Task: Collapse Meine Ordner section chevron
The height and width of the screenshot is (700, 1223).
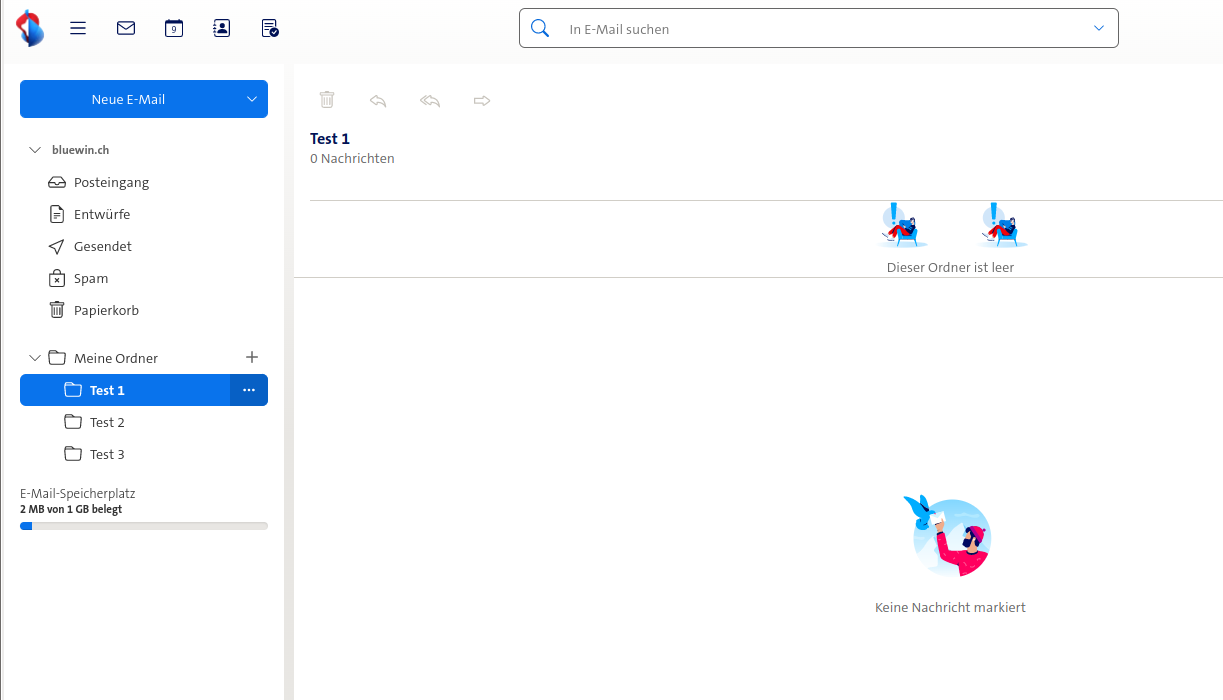Action: [x=35, y=358]
